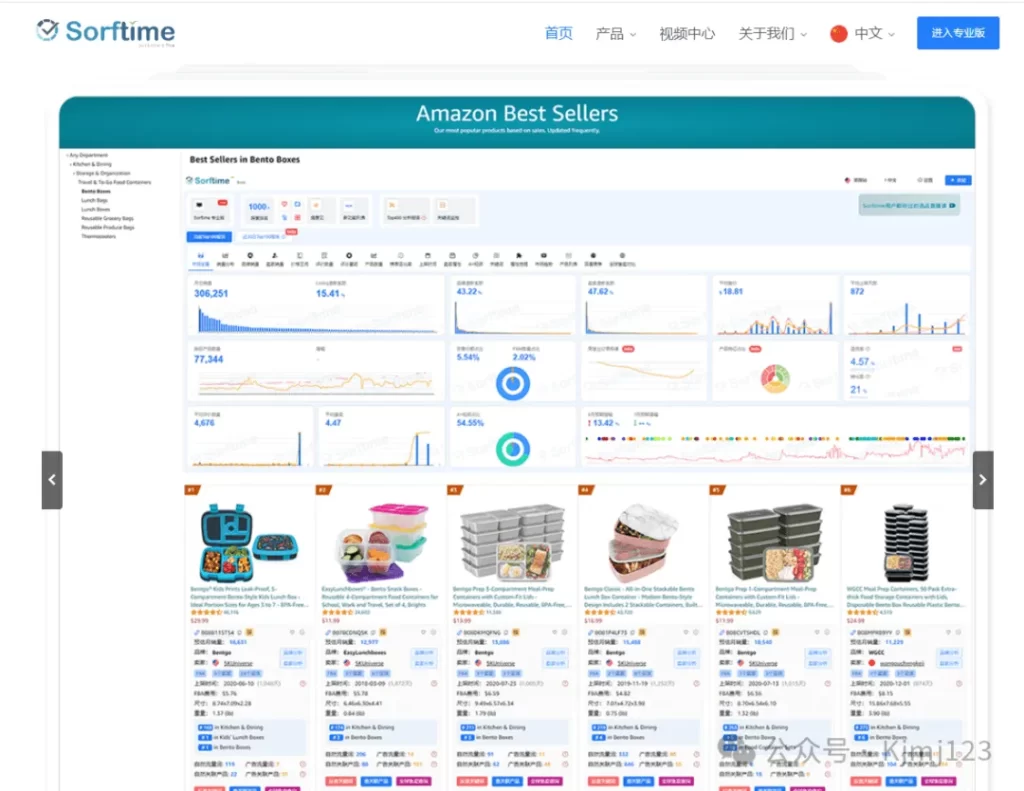
Task: Open the #3 gray meal prep containers image
Action: 513,541
